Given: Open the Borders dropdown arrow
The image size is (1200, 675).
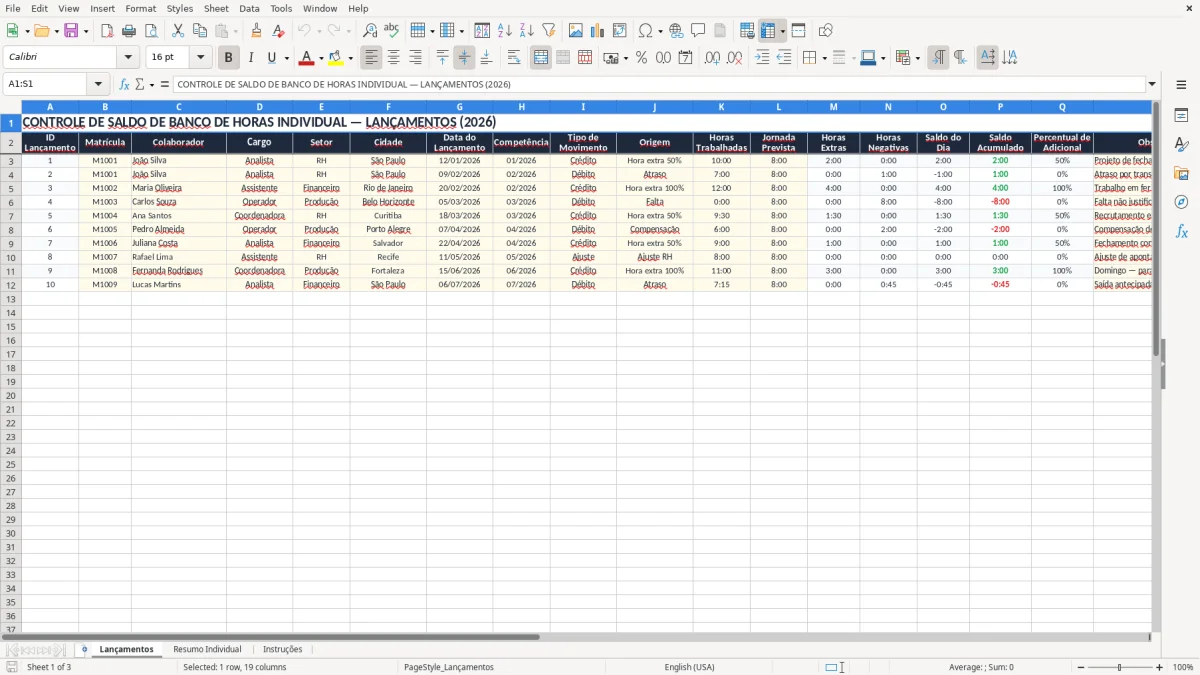Looking at the screenshot, I should coord(823,59).
